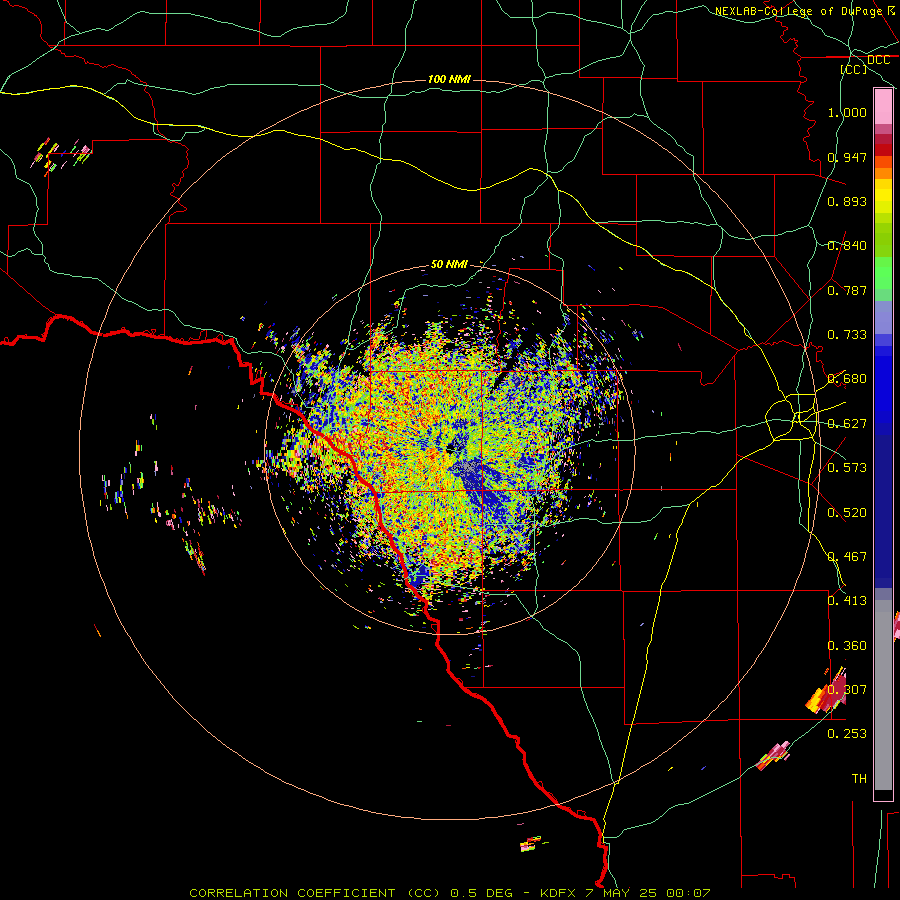Pick the gray swatch beside 0.253
Image resolution: width=900 pixels, height=900 pixels.
pyautogui.click(x=883, y=700)
